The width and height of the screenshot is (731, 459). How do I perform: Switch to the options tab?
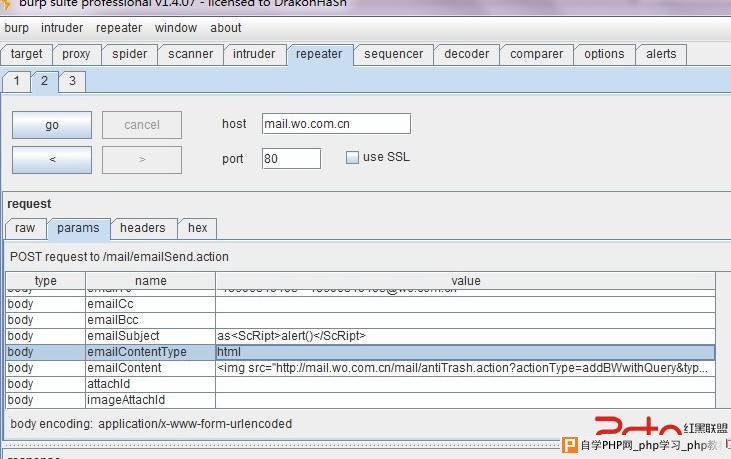click(x=604, y=54)
